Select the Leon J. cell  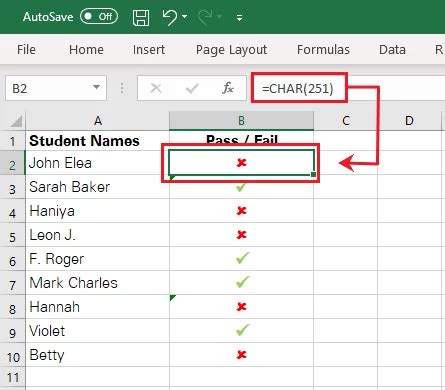click(x=98, y=235)
